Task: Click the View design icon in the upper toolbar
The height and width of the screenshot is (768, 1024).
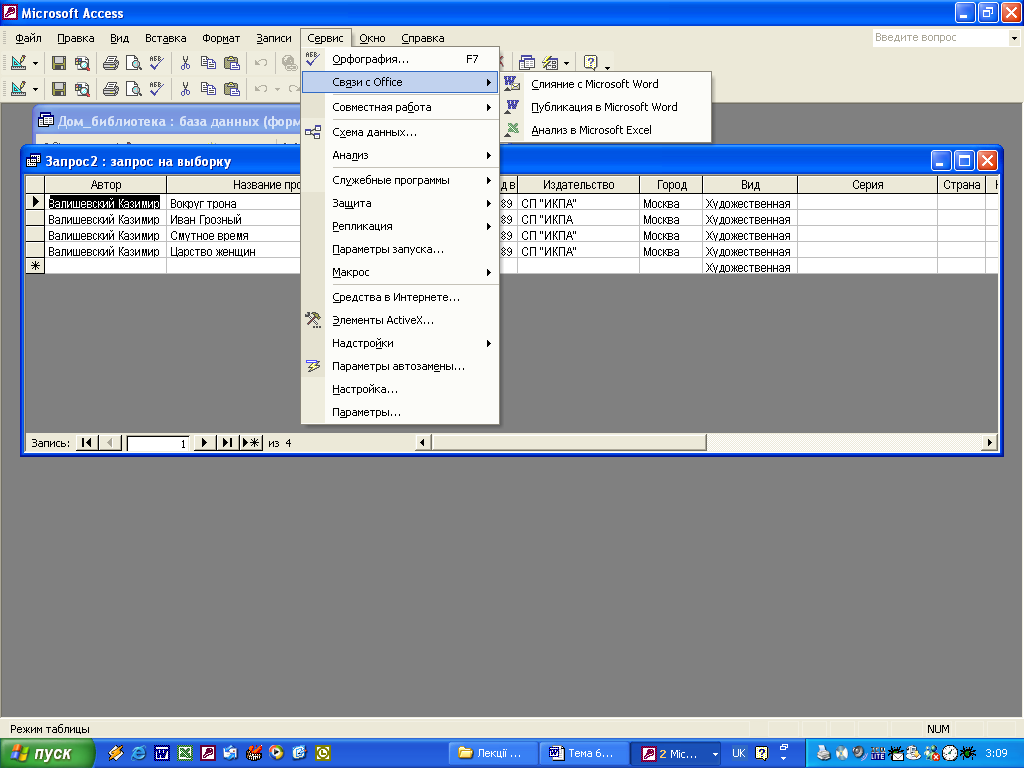Action: tap(19, 63)
